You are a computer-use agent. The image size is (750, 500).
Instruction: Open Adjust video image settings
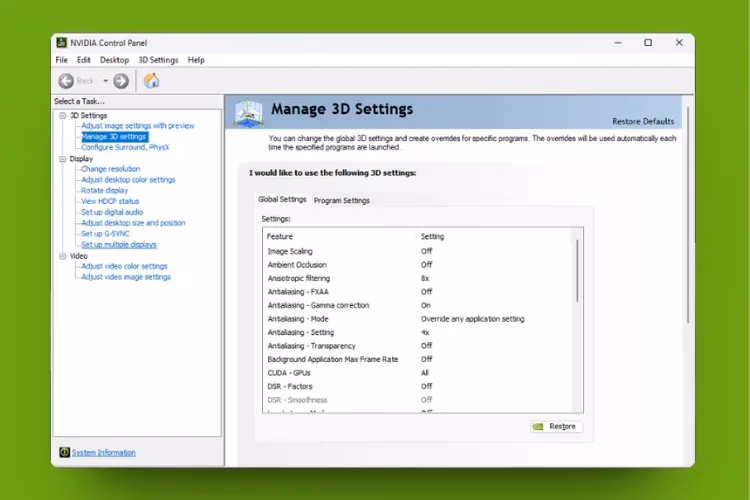pos(126,277)
